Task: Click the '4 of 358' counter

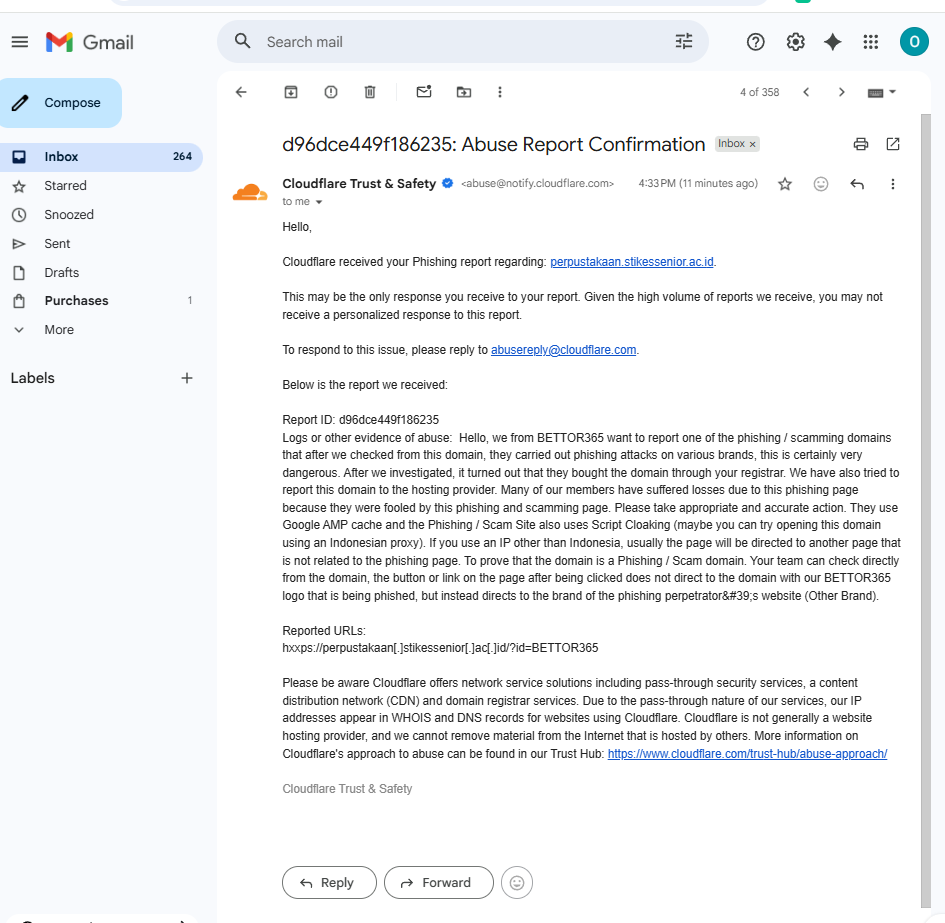Action: tap(759, 92)
